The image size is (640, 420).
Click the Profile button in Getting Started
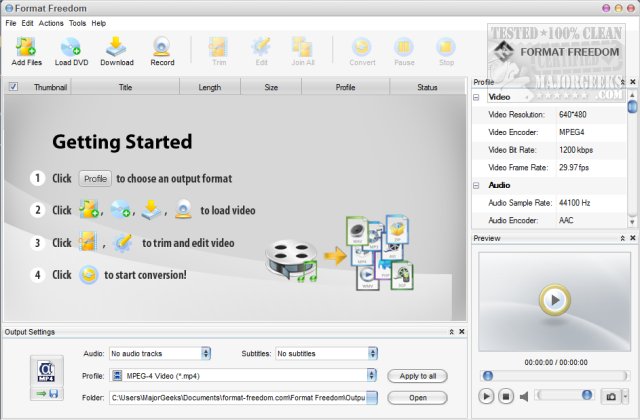95,179
